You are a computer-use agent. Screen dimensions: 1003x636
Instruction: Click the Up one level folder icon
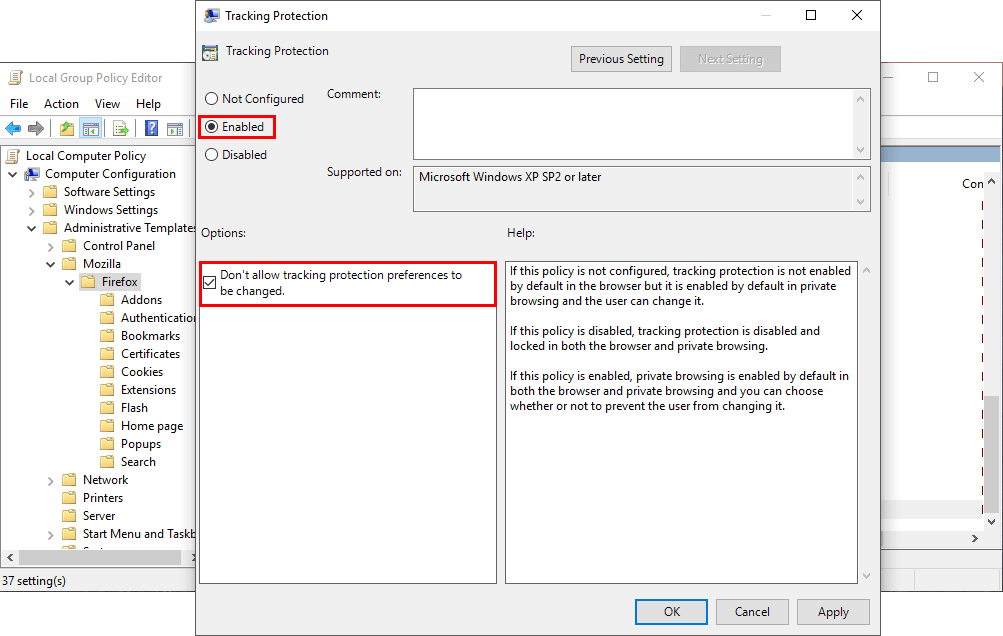coord(66,127)
